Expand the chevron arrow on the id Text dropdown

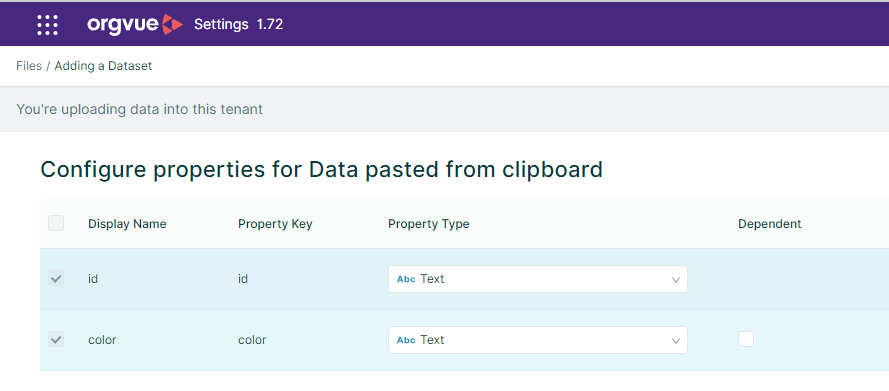coord(675,279)
